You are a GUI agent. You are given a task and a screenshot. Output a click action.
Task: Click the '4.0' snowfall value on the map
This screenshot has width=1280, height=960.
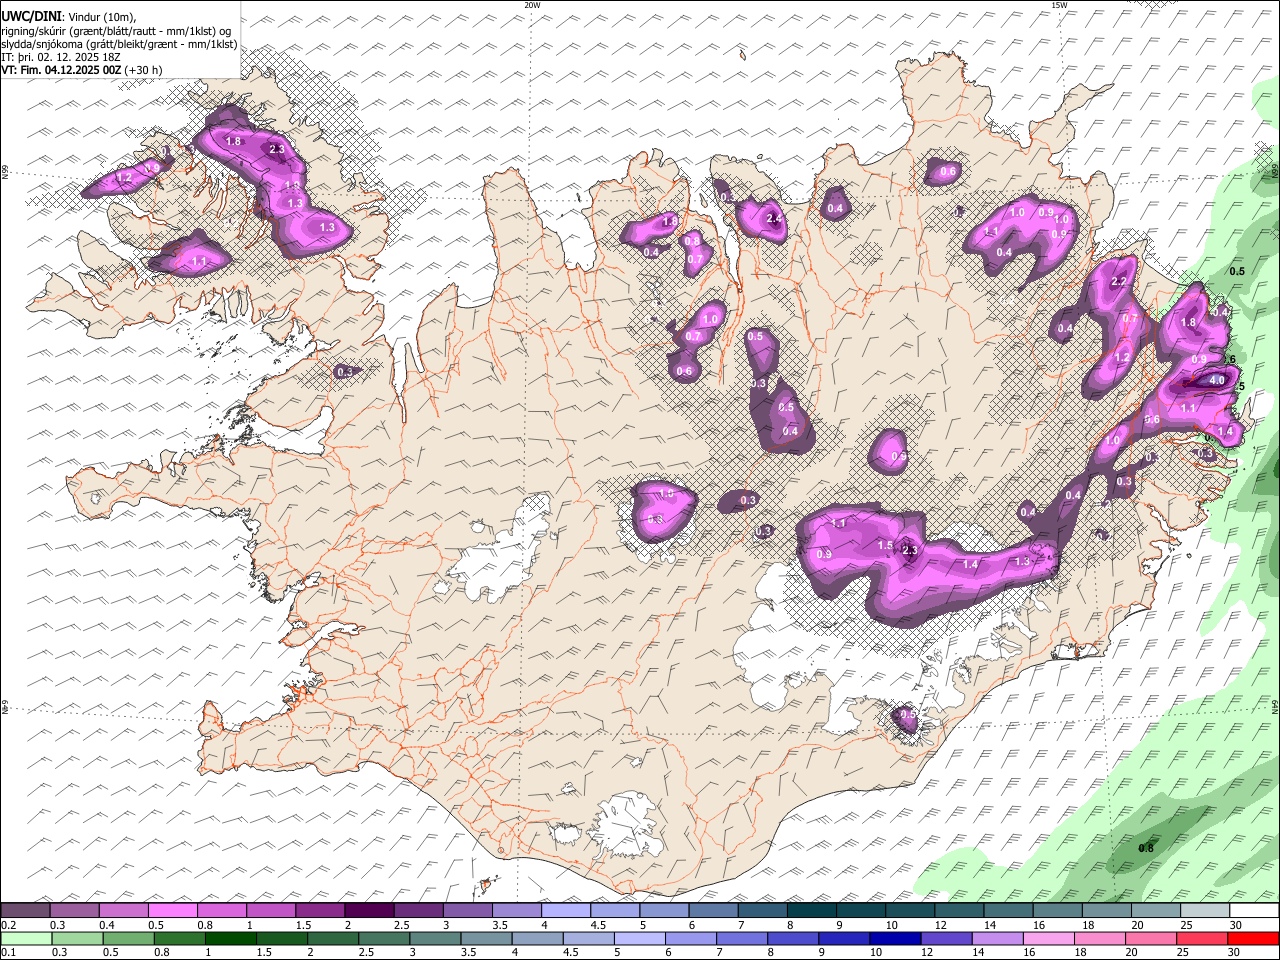coord(1217,380)
